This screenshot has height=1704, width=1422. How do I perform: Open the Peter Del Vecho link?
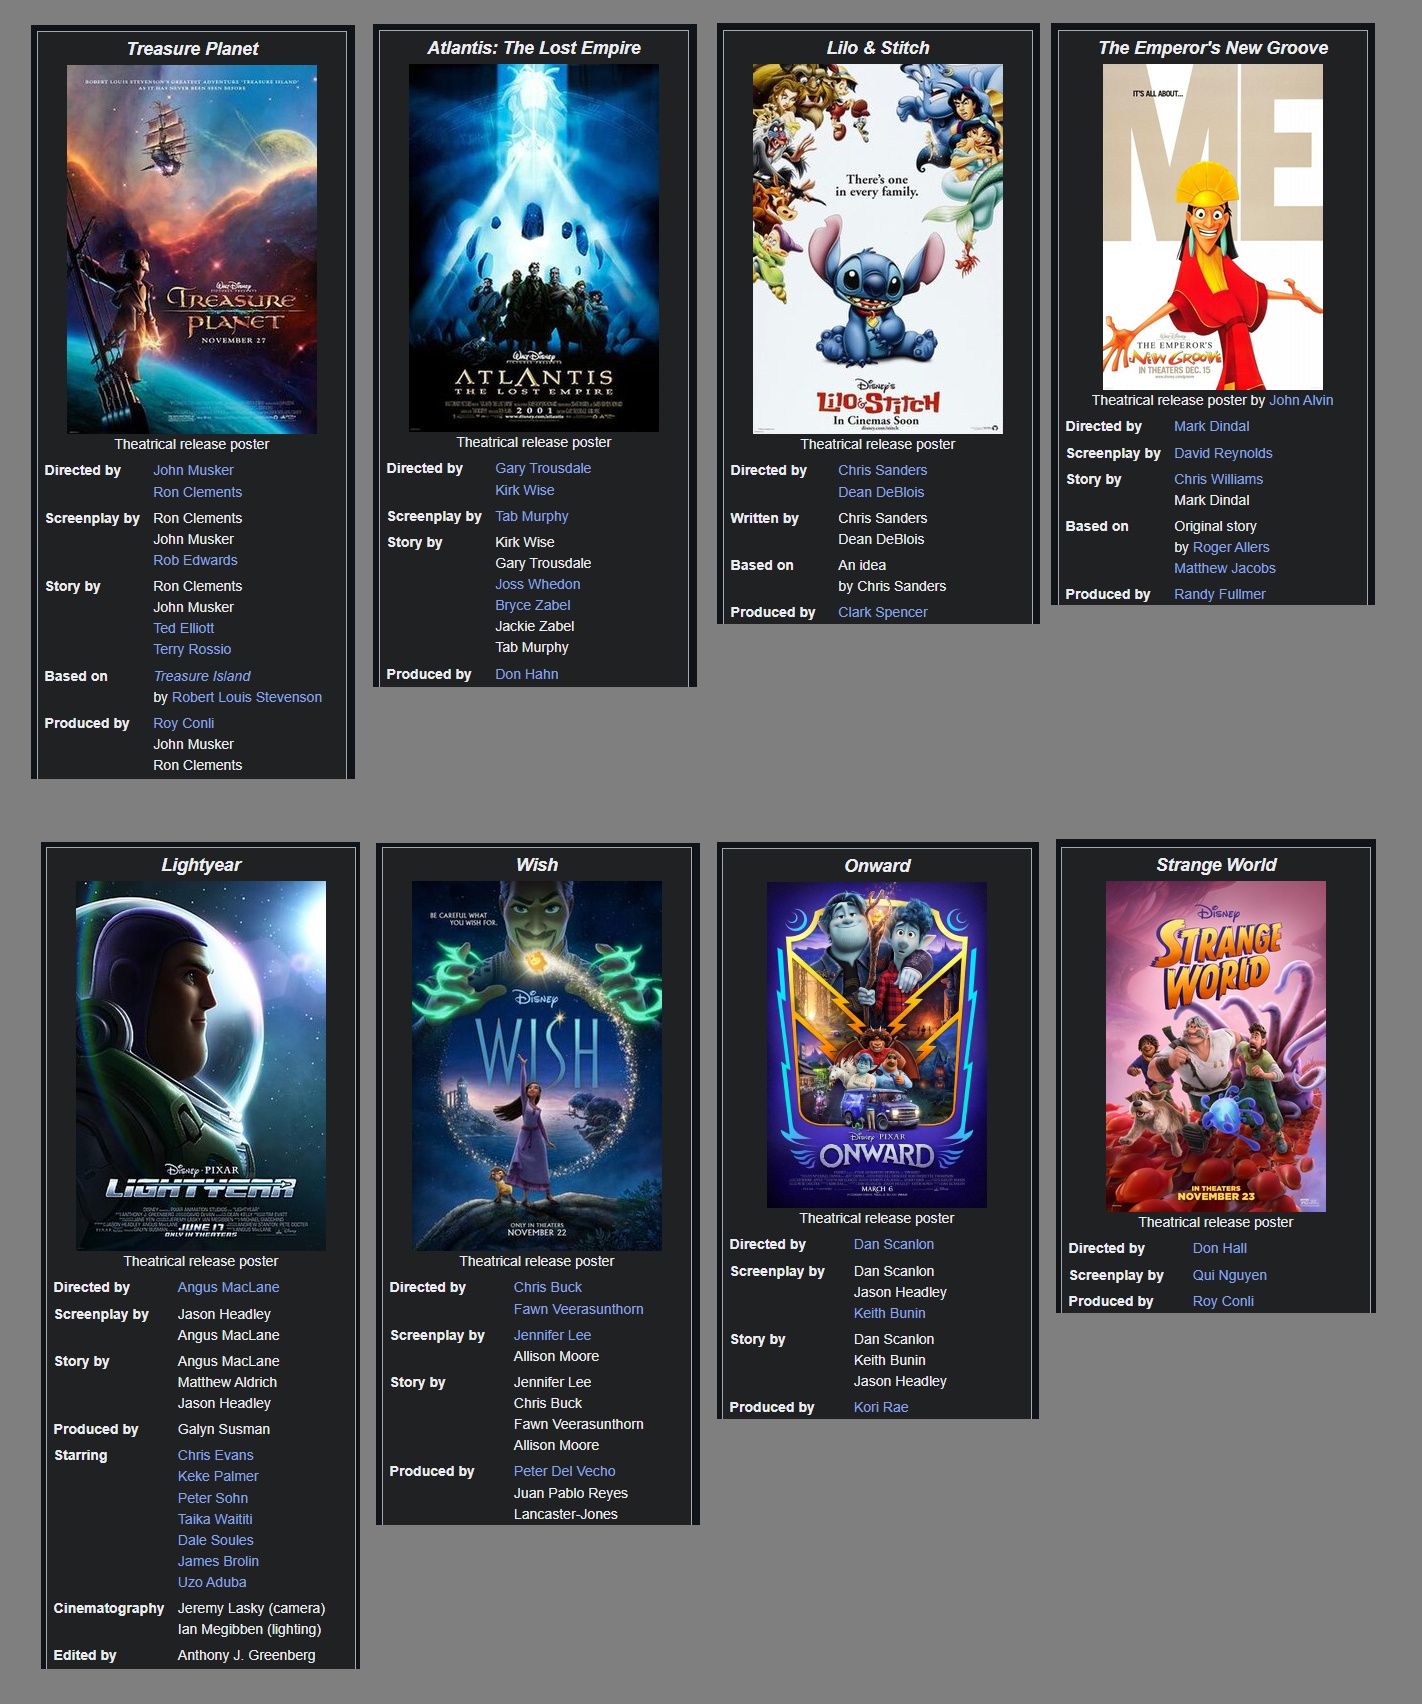[564, 1471]
